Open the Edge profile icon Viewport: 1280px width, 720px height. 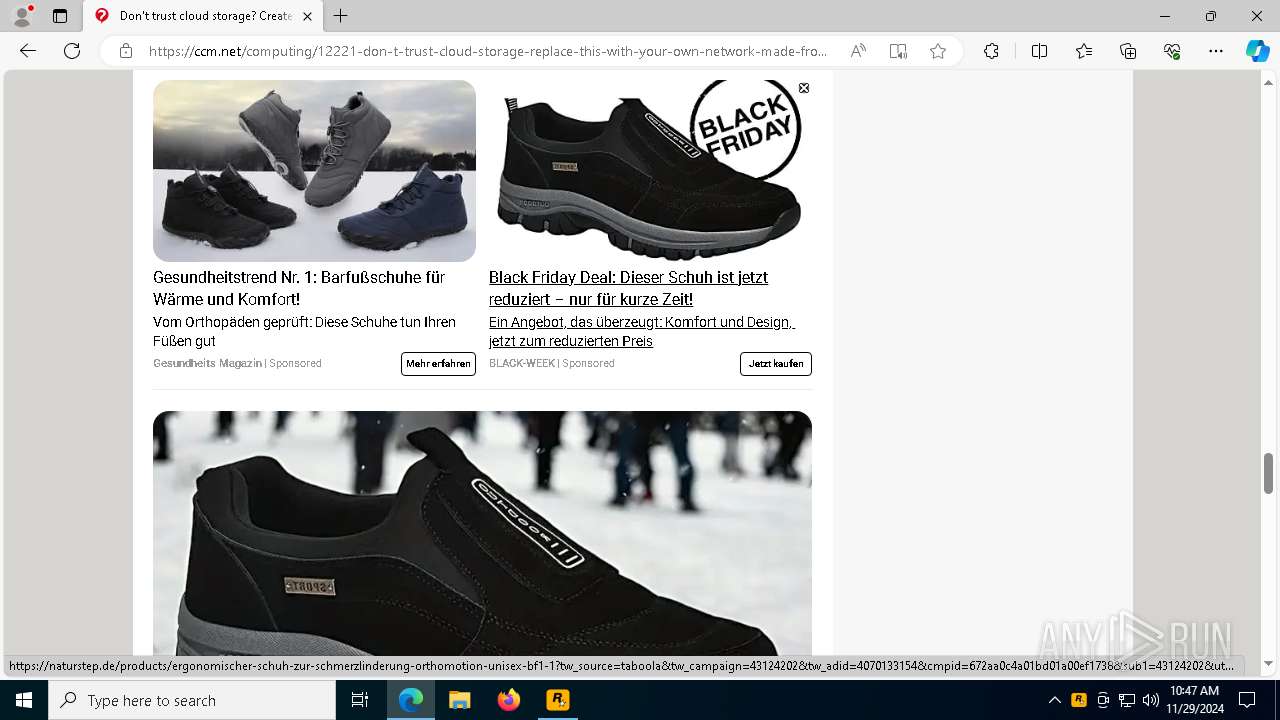pyautogui.click(x=22, y=16)
